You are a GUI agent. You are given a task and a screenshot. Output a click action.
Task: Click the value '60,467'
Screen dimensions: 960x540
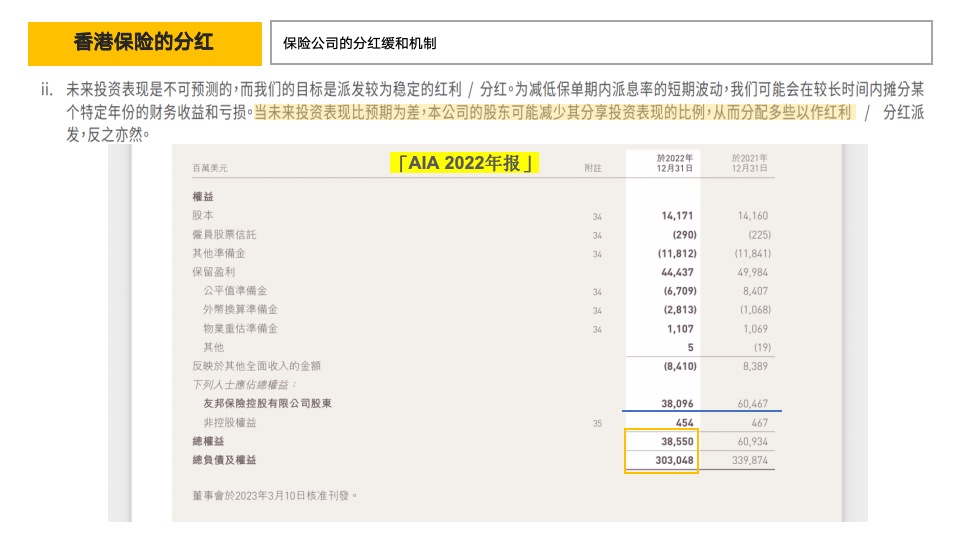click(x=752, y=403)
